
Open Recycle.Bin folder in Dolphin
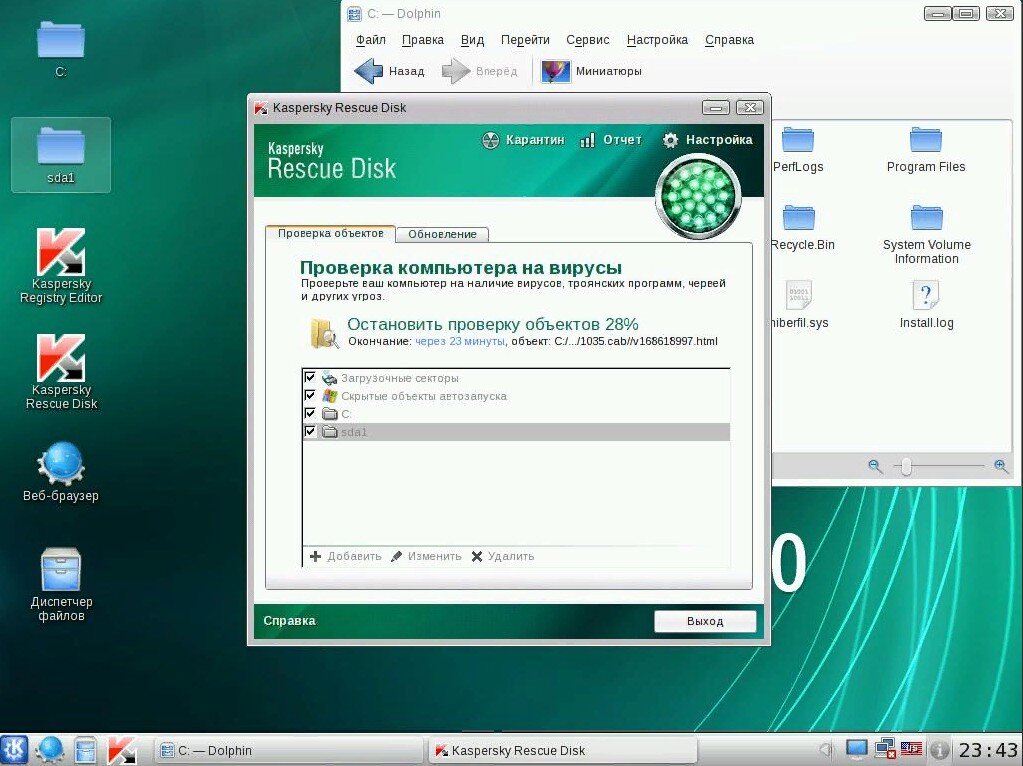tap(802, 228)
